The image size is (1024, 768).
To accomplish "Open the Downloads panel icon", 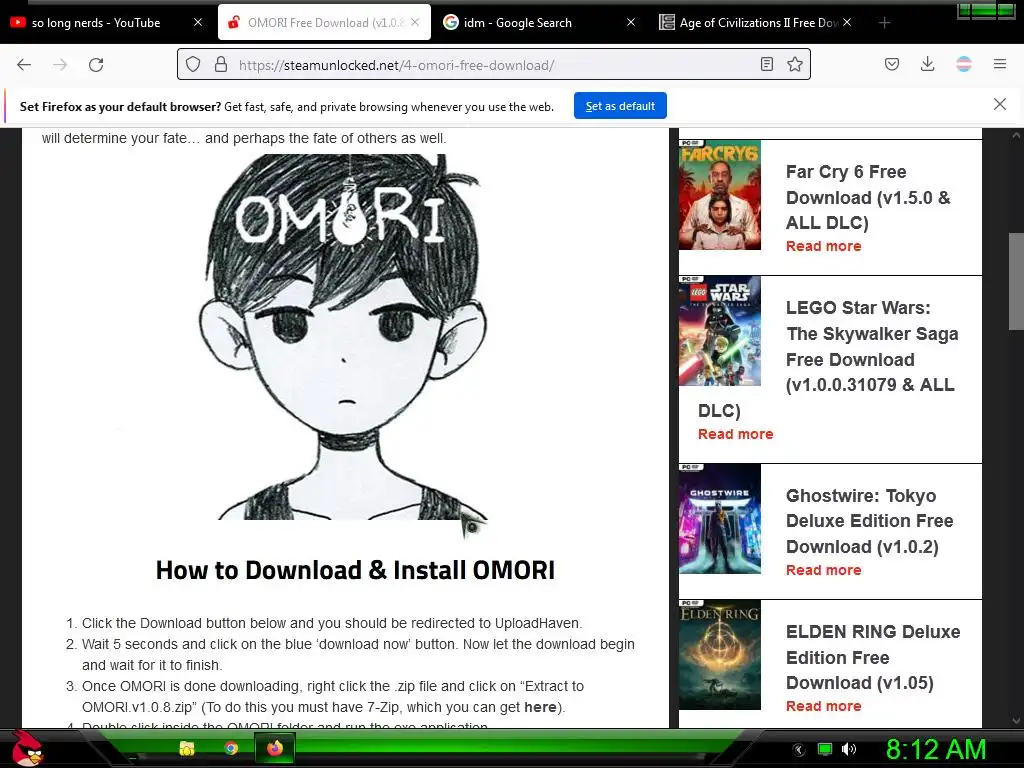I will 927,64.
